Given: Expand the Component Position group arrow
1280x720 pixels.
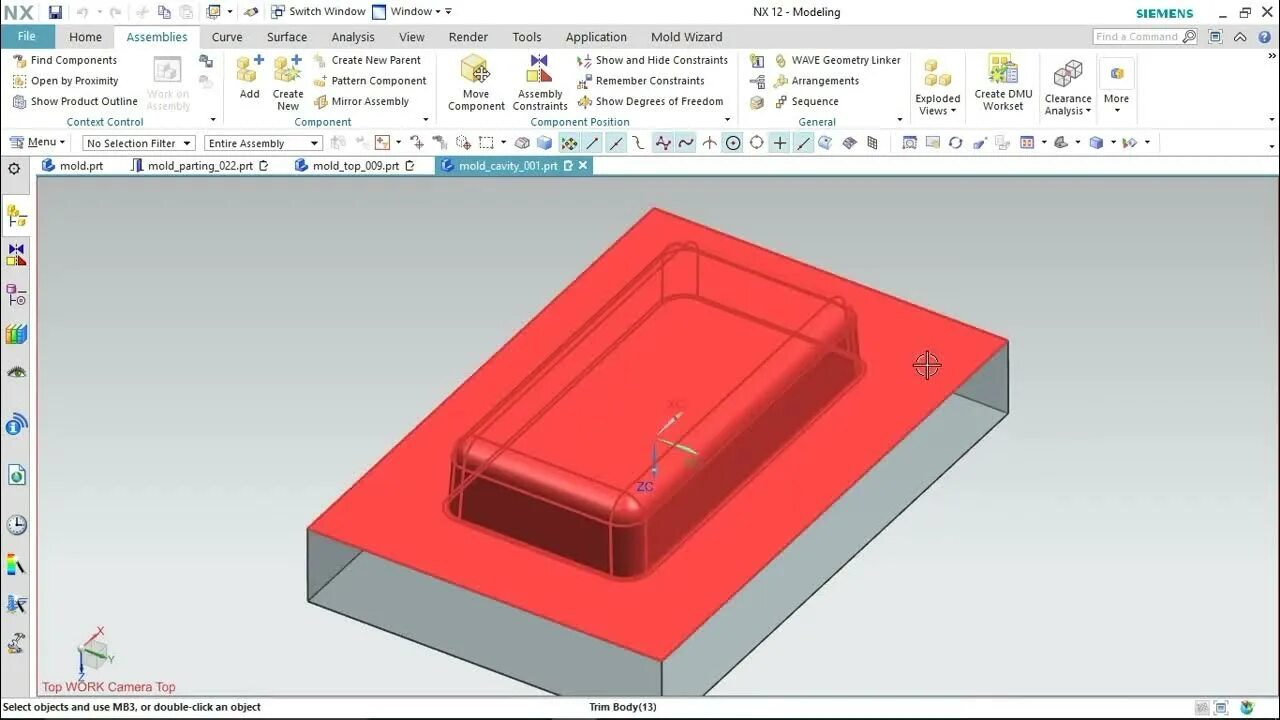Looking at the screenshot, I should pyautogui.click(x=727, y=121).
